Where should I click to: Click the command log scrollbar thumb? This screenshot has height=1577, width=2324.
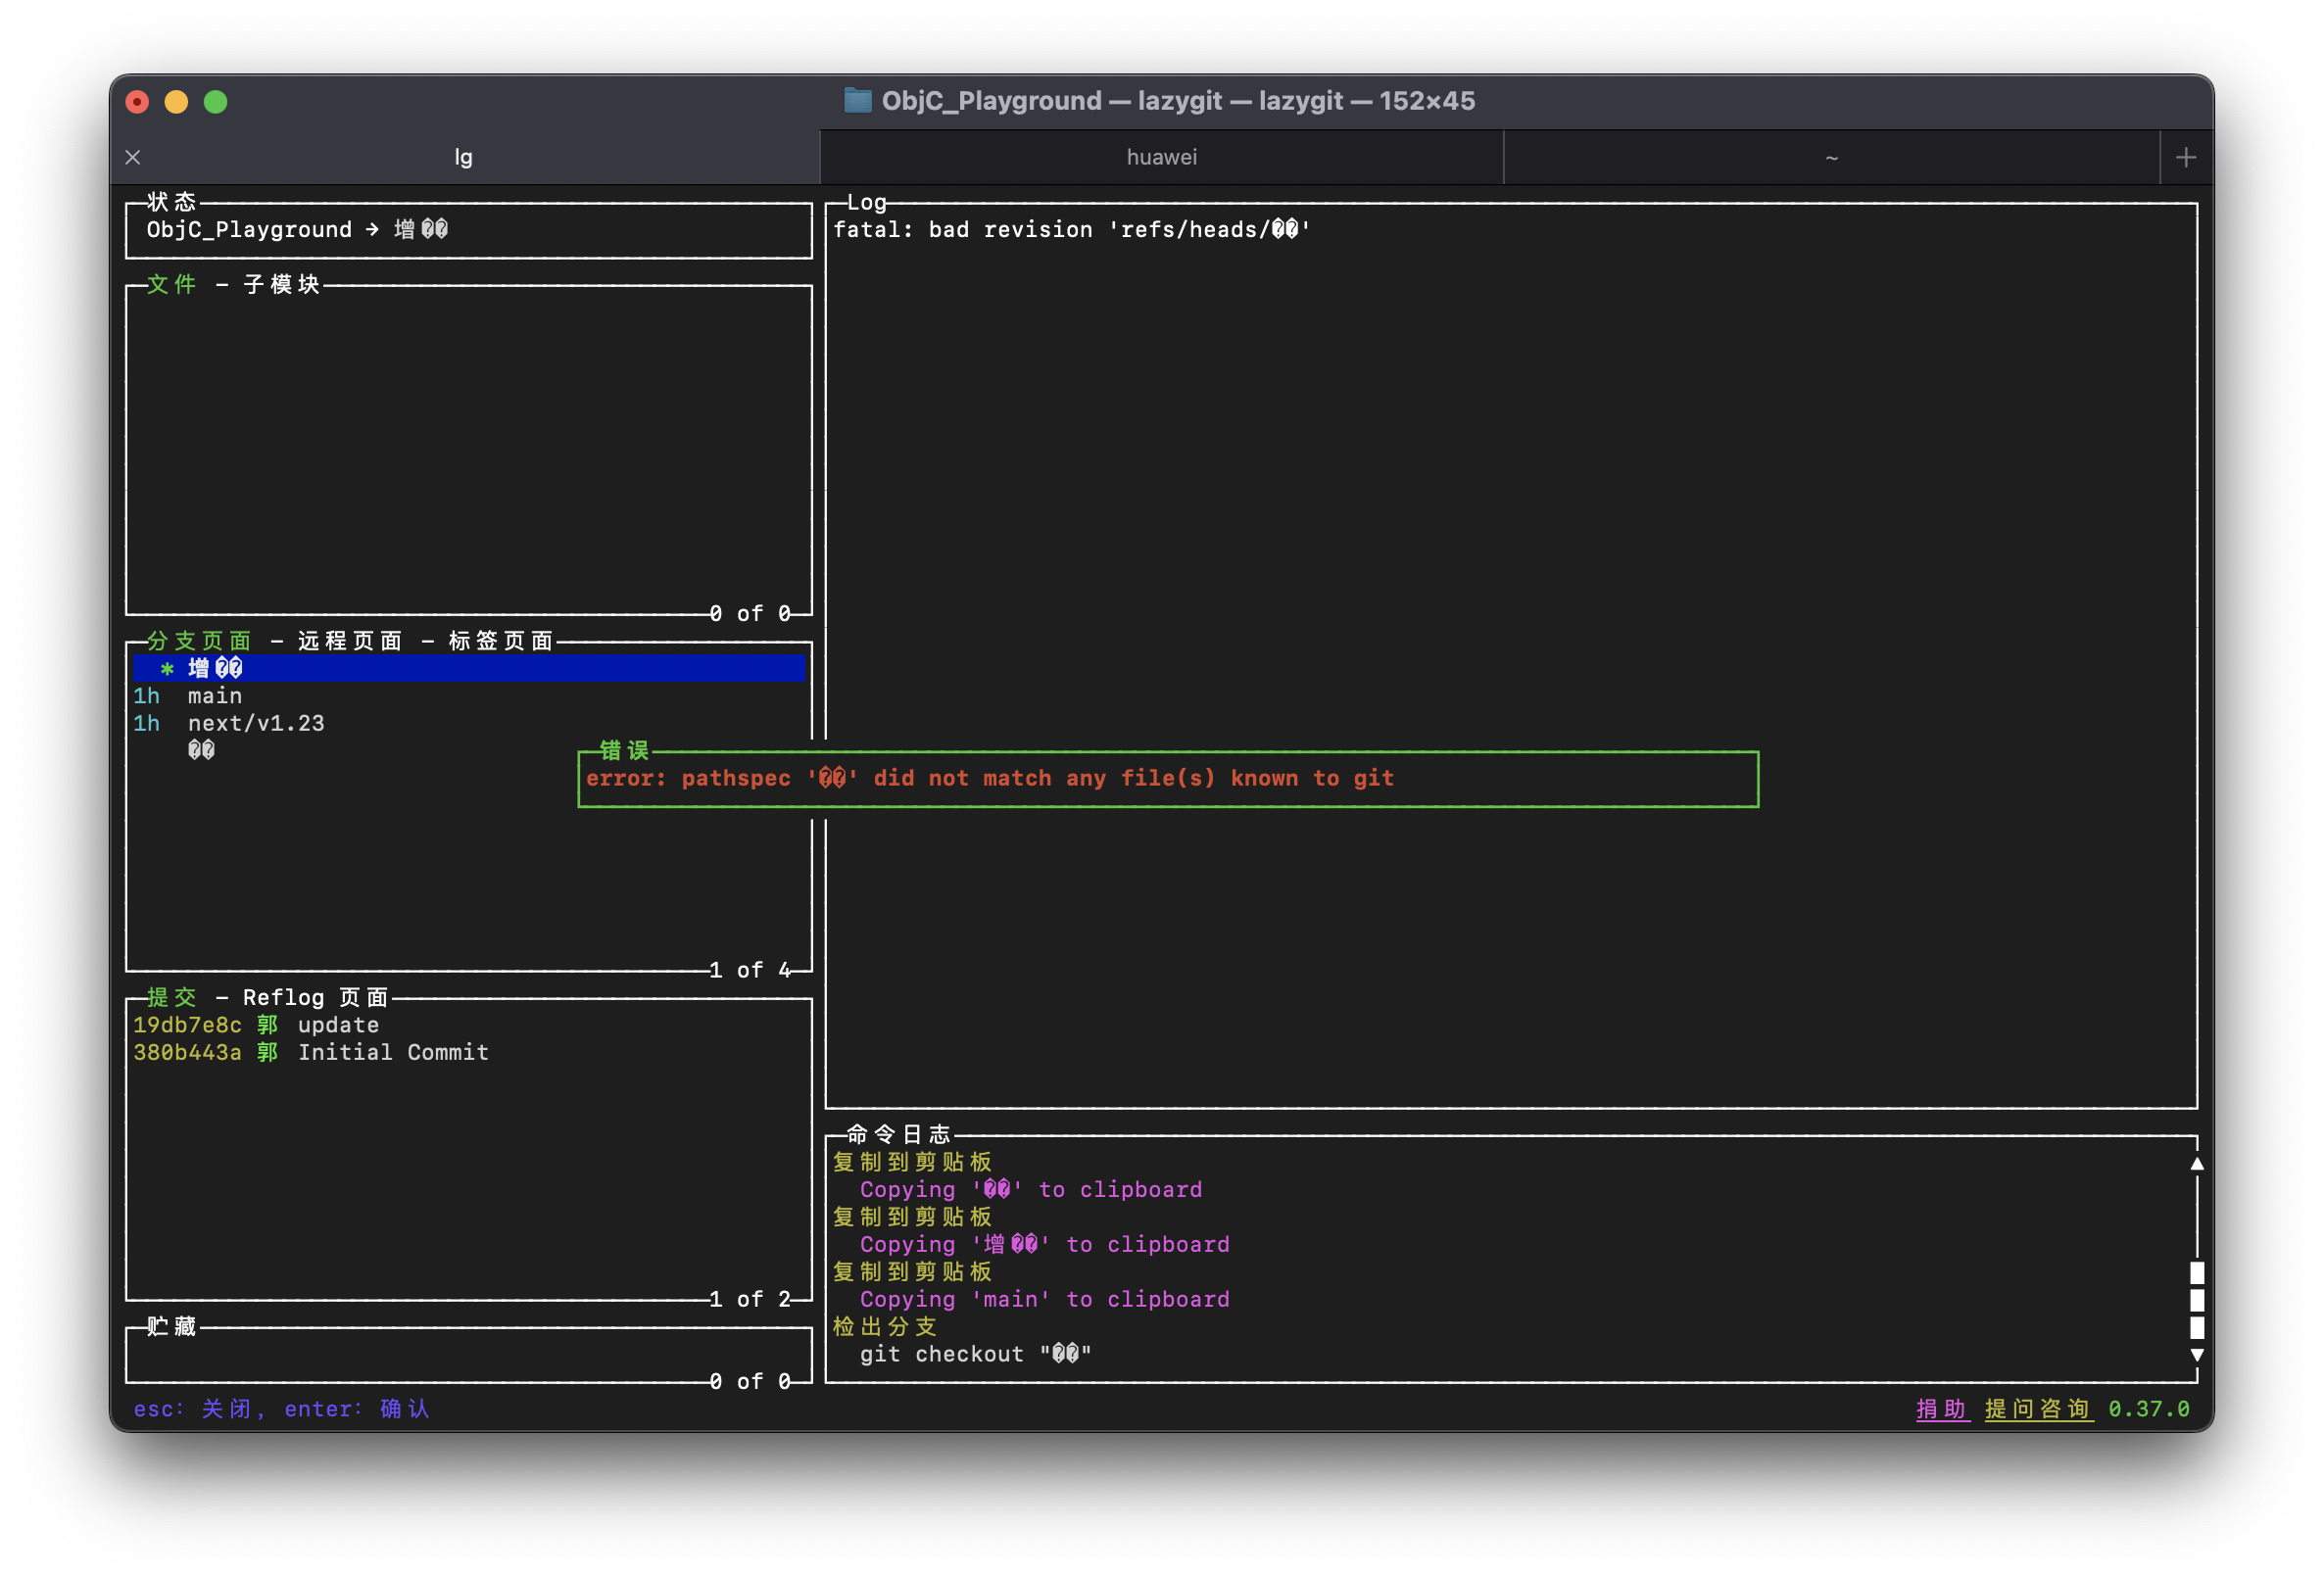[2197, 1300]
